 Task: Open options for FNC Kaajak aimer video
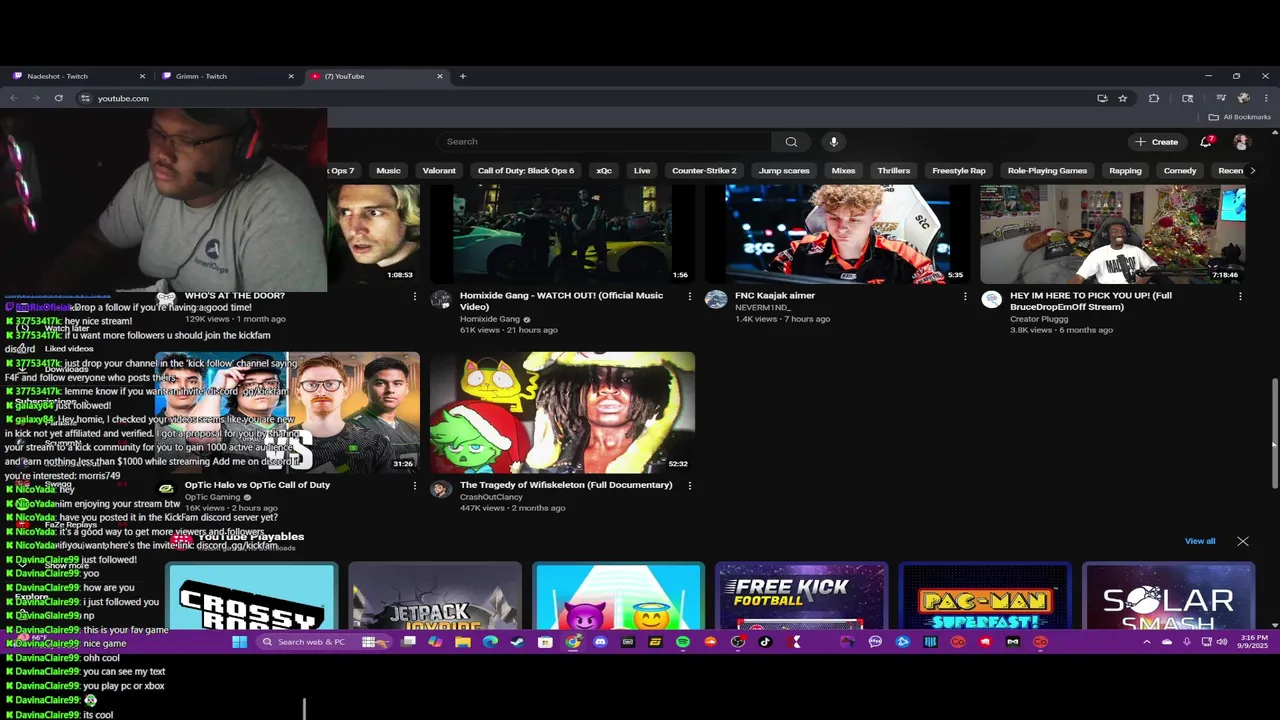point(965,296)
